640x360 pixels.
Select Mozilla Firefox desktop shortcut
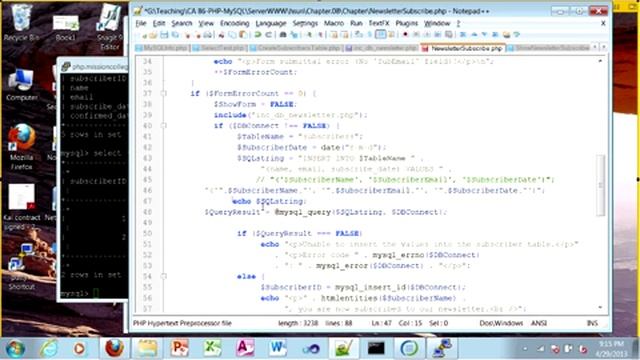coord(21,147)
